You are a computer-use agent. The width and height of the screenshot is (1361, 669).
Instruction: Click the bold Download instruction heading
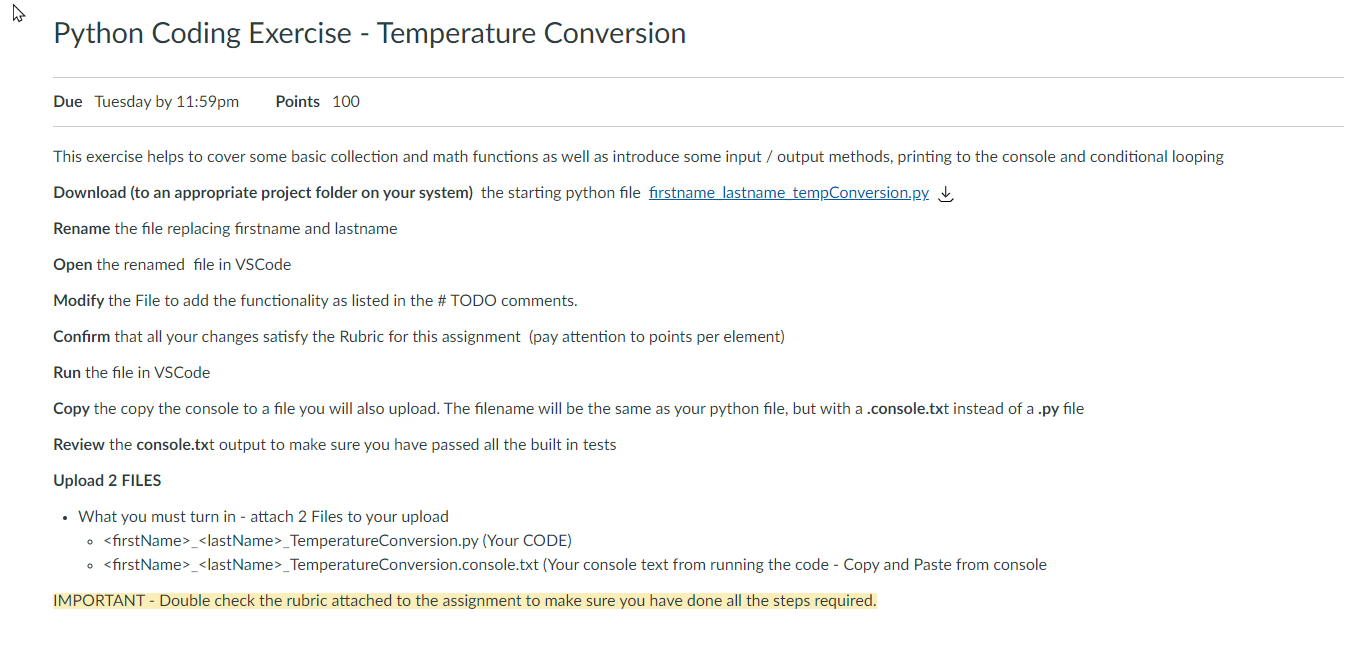coord(263,193)
